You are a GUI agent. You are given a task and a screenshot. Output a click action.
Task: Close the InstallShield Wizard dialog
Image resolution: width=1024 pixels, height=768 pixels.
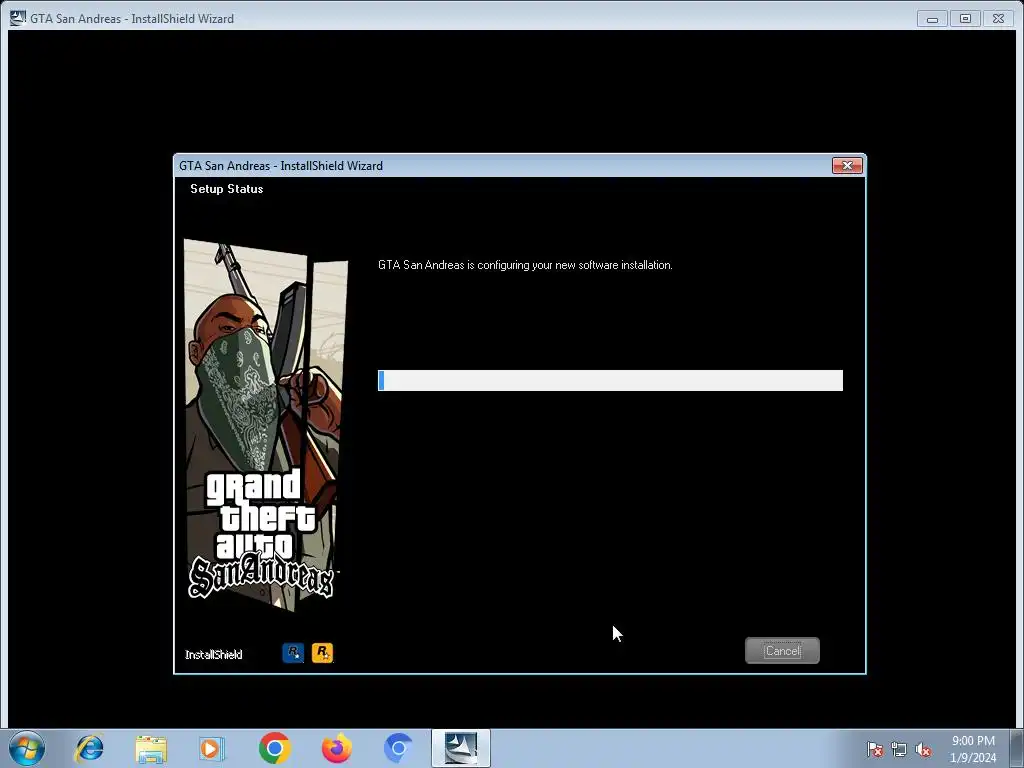(x=847, y=166)
